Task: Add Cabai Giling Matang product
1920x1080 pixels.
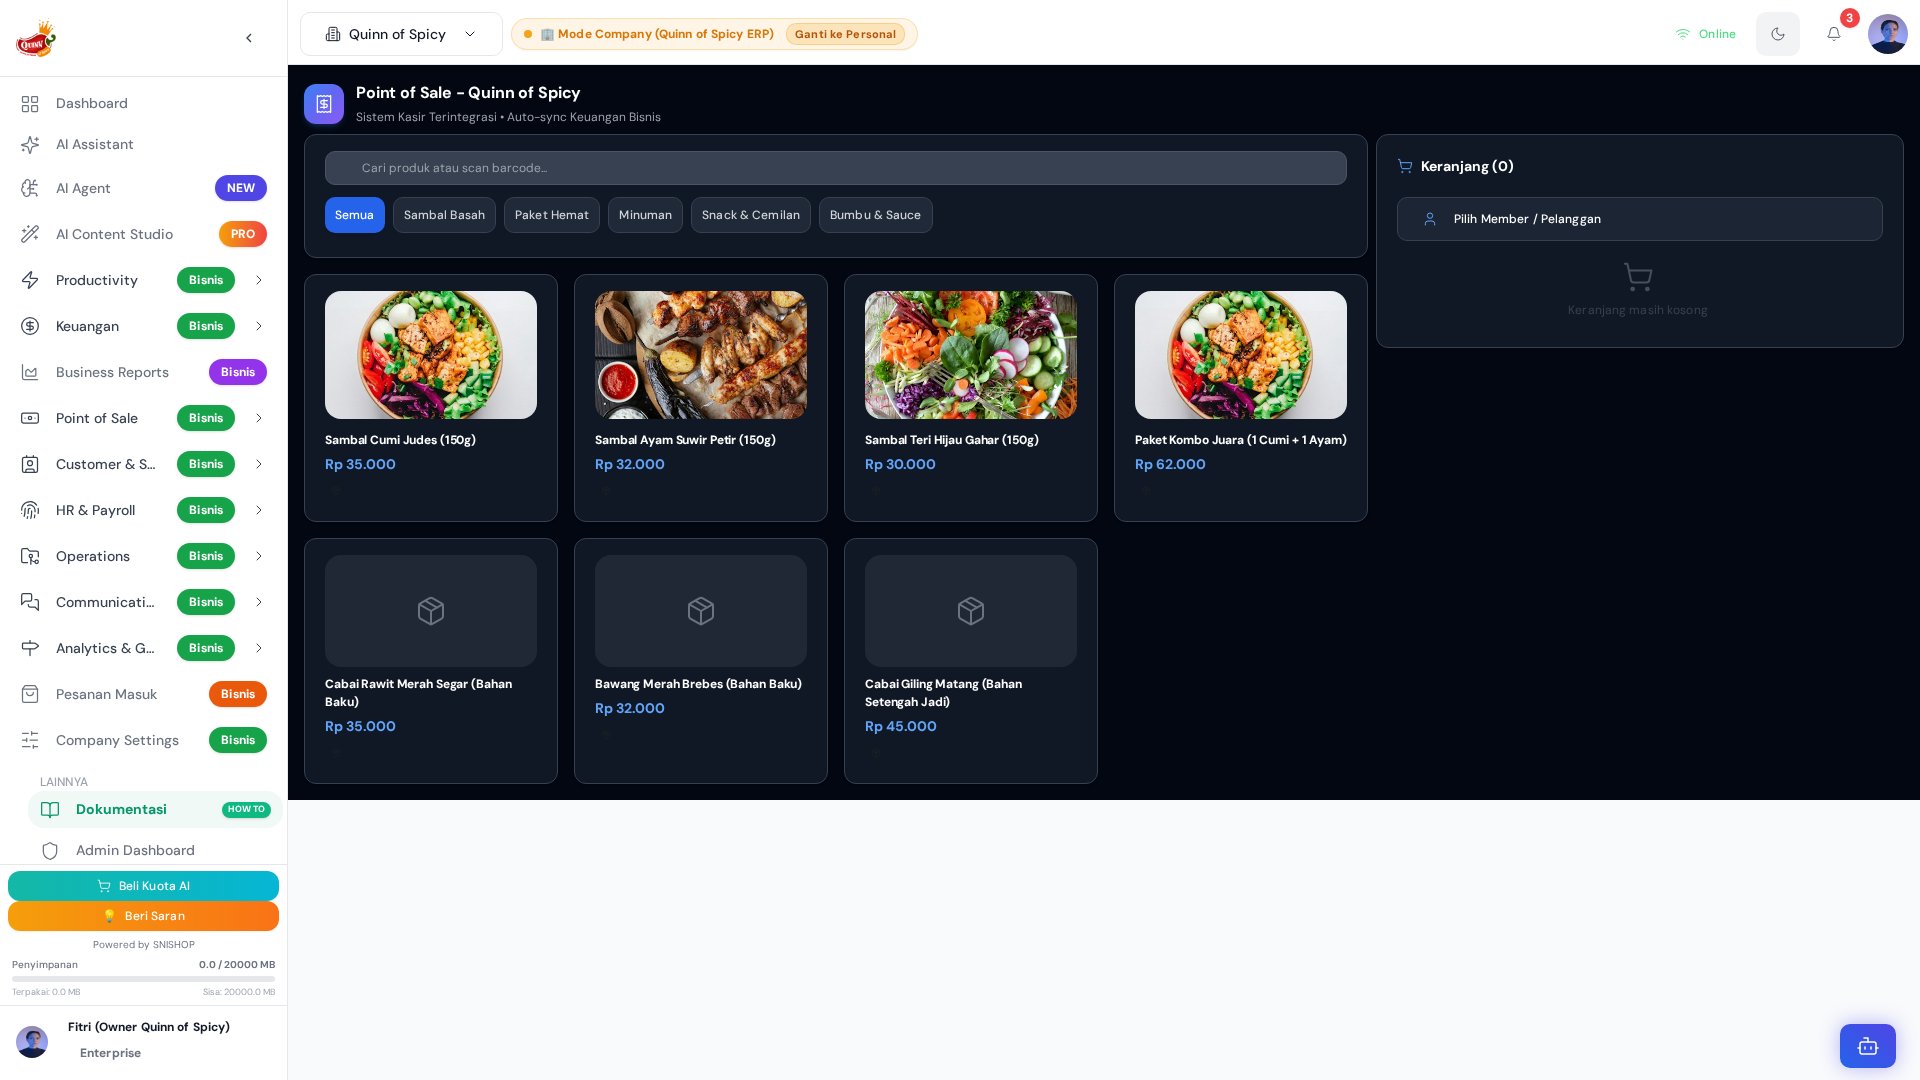Action: (x=971, y=661)
